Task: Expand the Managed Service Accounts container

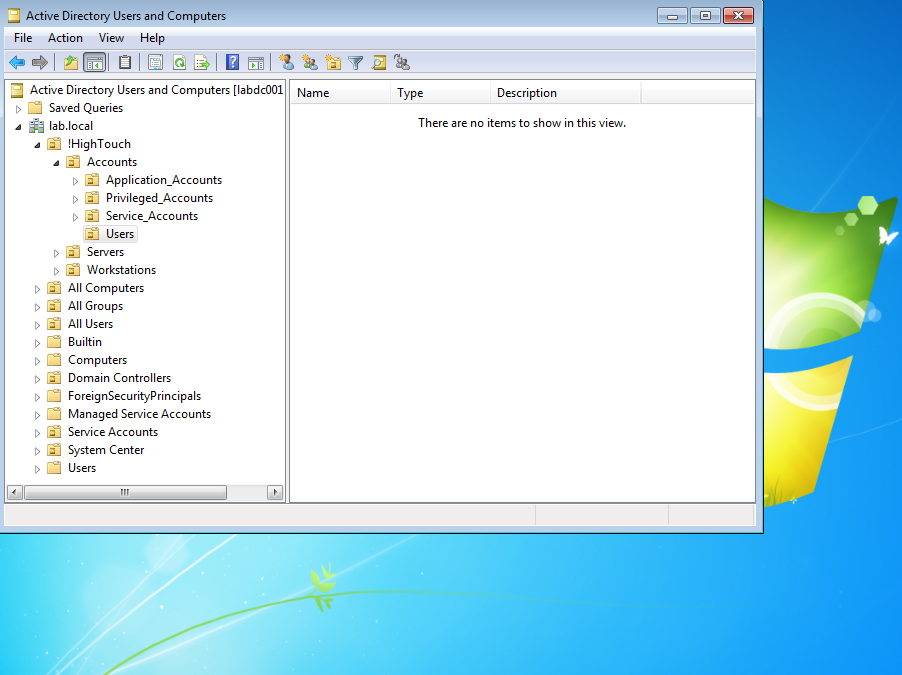Action: coord(37,415)
